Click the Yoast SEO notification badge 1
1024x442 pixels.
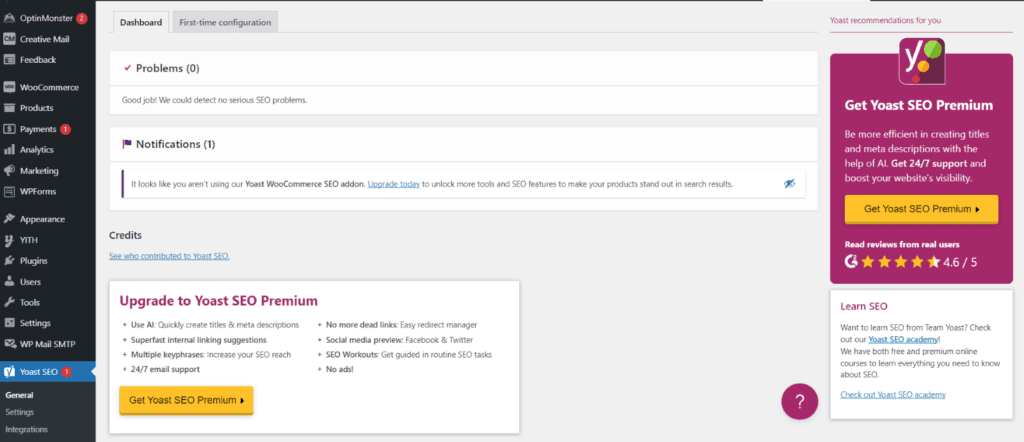click(x=66, y=372)
